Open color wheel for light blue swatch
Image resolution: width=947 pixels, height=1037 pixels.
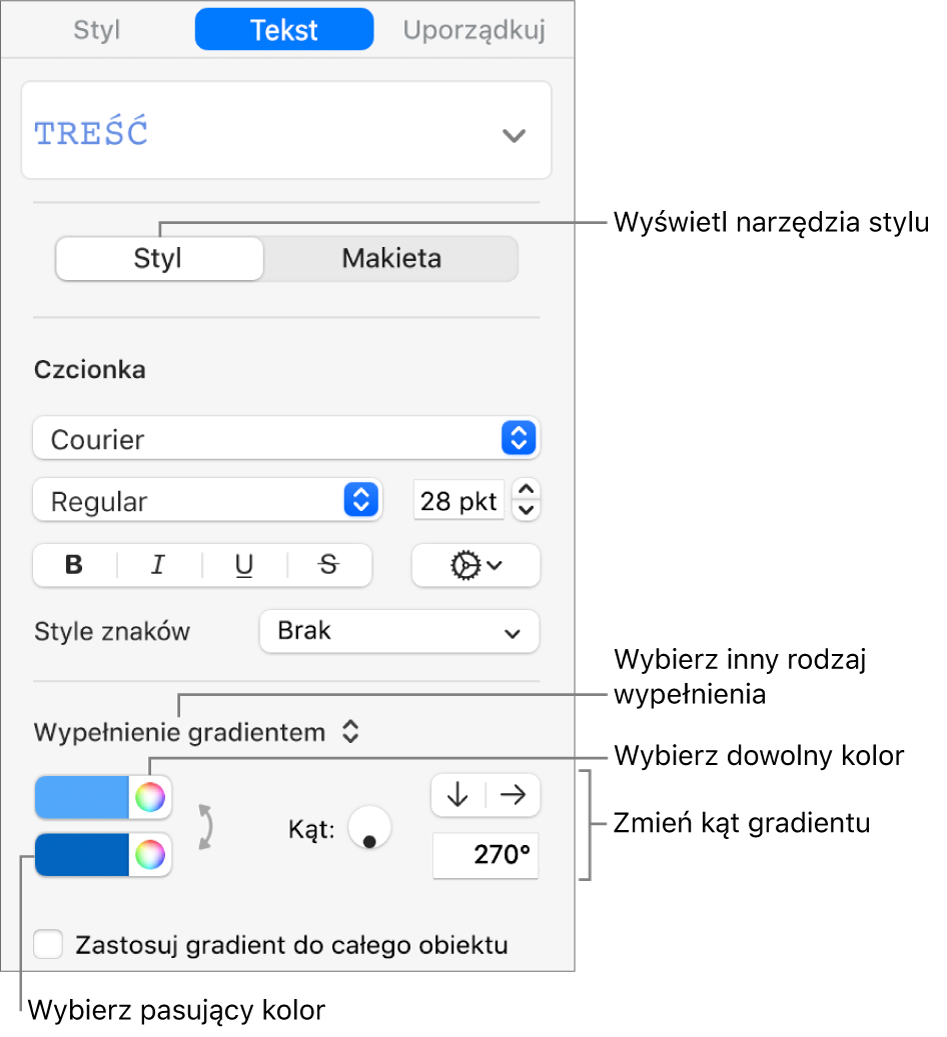coord(150,797)
